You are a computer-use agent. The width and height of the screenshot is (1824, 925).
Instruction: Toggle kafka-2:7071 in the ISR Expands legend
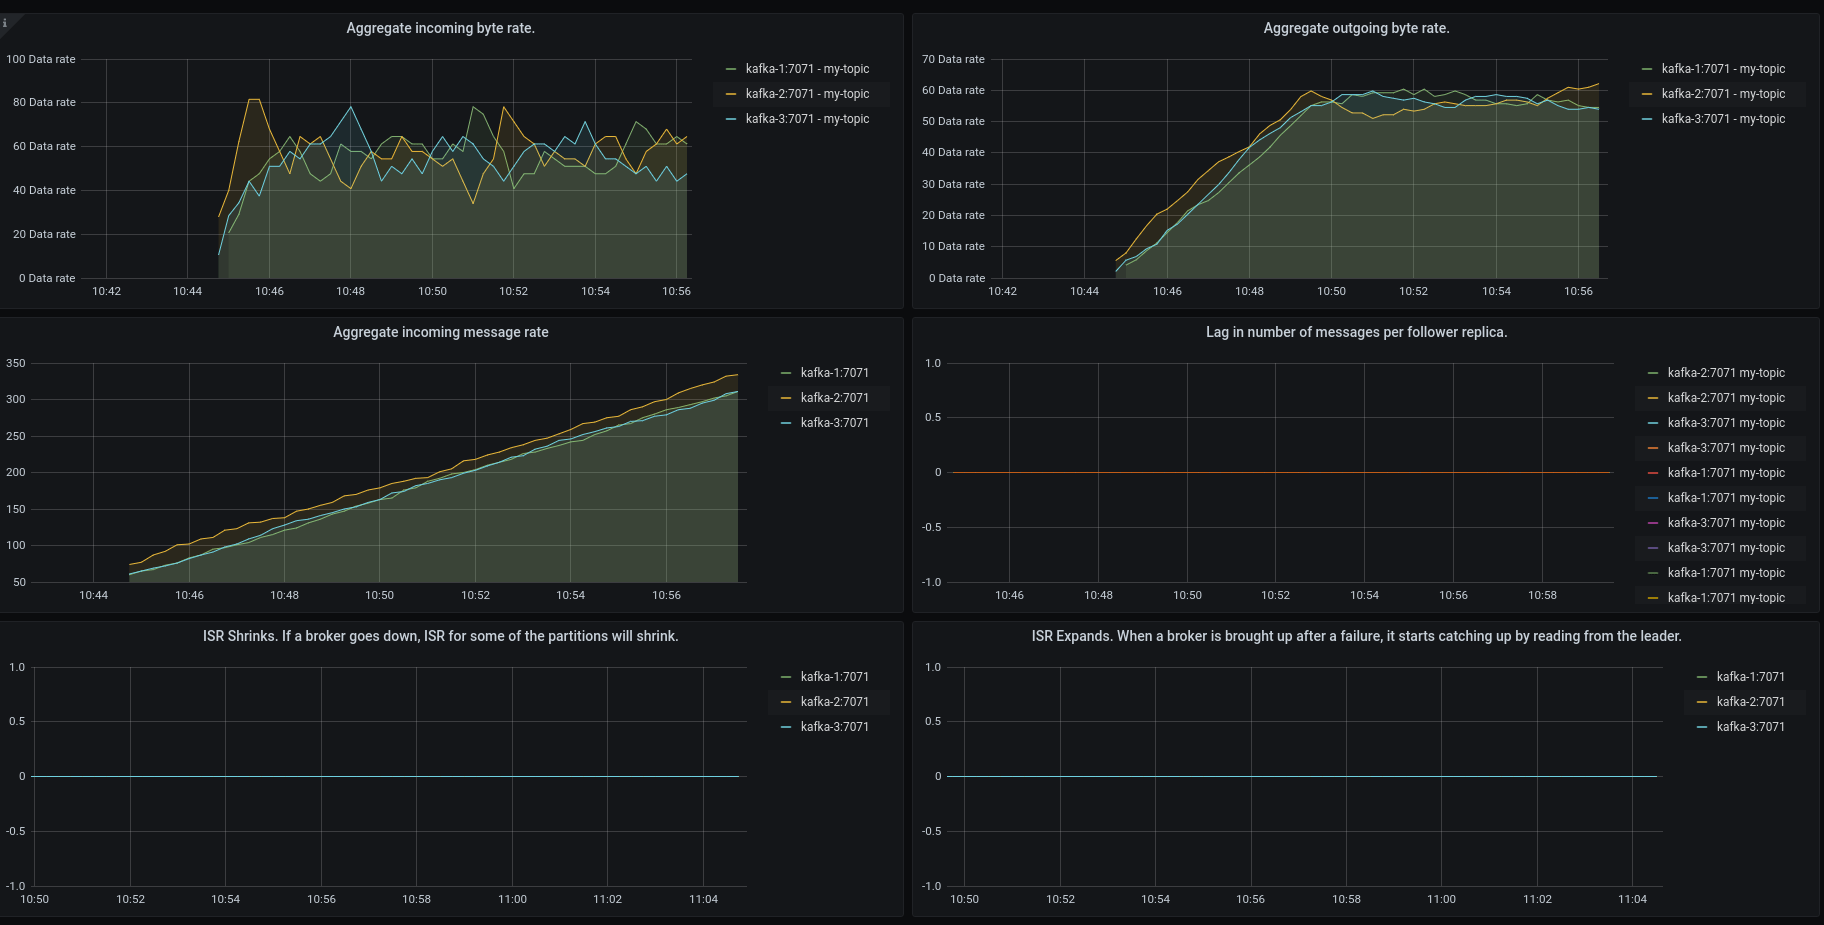coord(1751,701)
